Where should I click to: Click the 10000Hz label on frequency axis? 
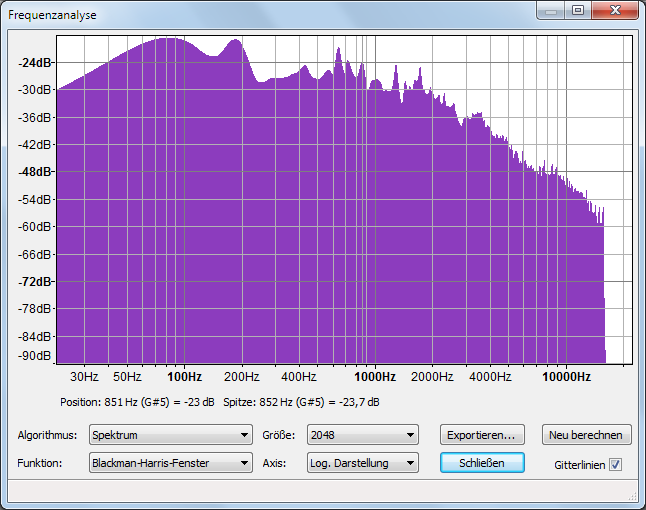click(x=566, y=377)
